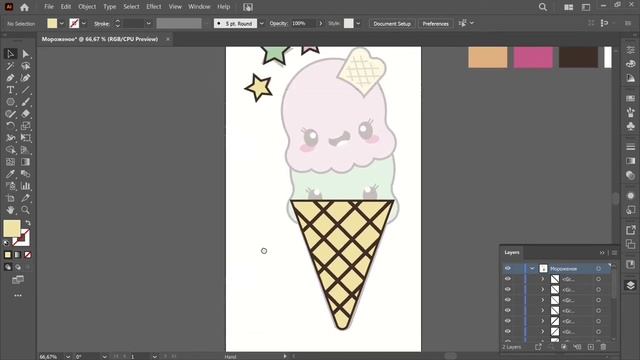Viewport: 640px width, 360px height.
Task: Click the dark brown swatch rectangle
Action: pyautogui.click(x=578, y=58)
